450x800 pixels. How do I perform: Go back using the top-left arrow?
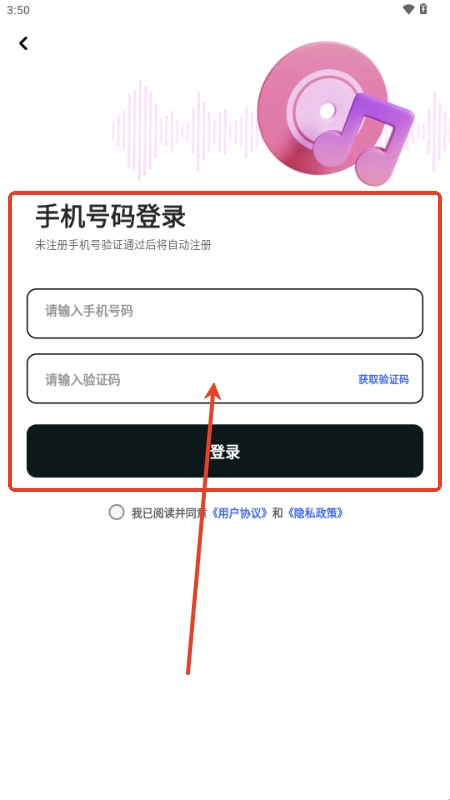tap(23, 43)
